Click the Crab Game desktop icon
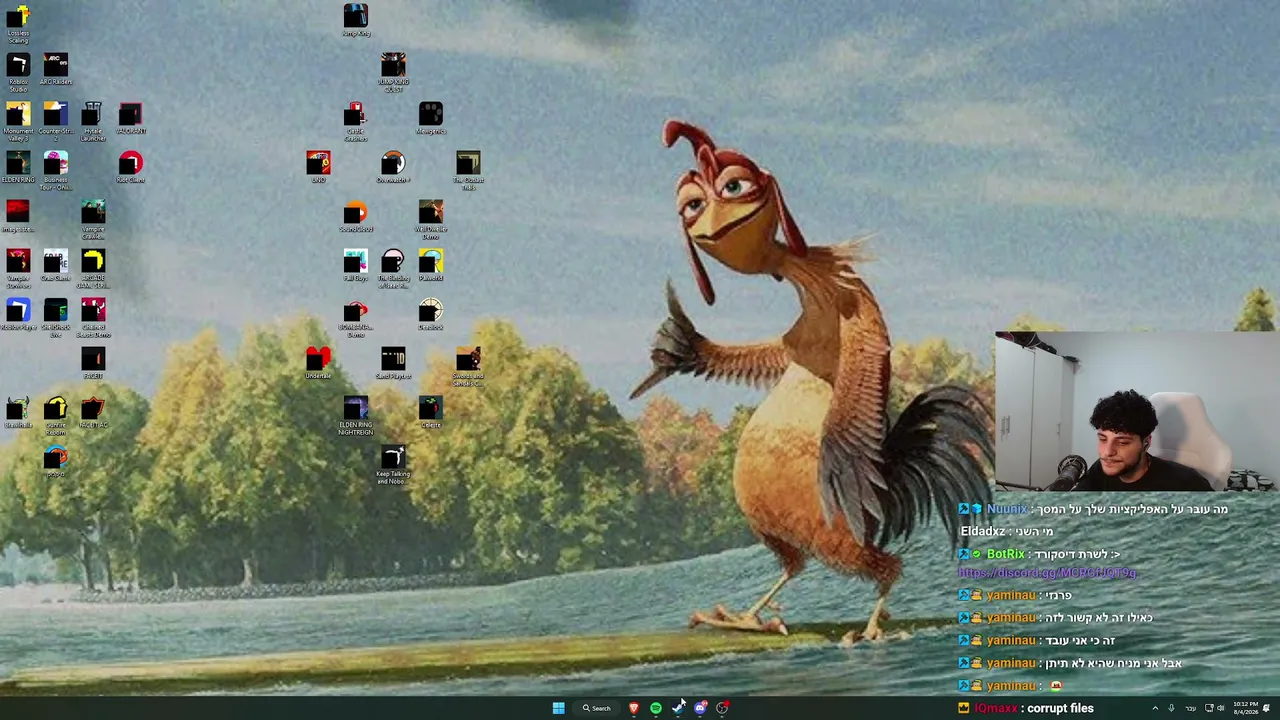 (55, 266)
